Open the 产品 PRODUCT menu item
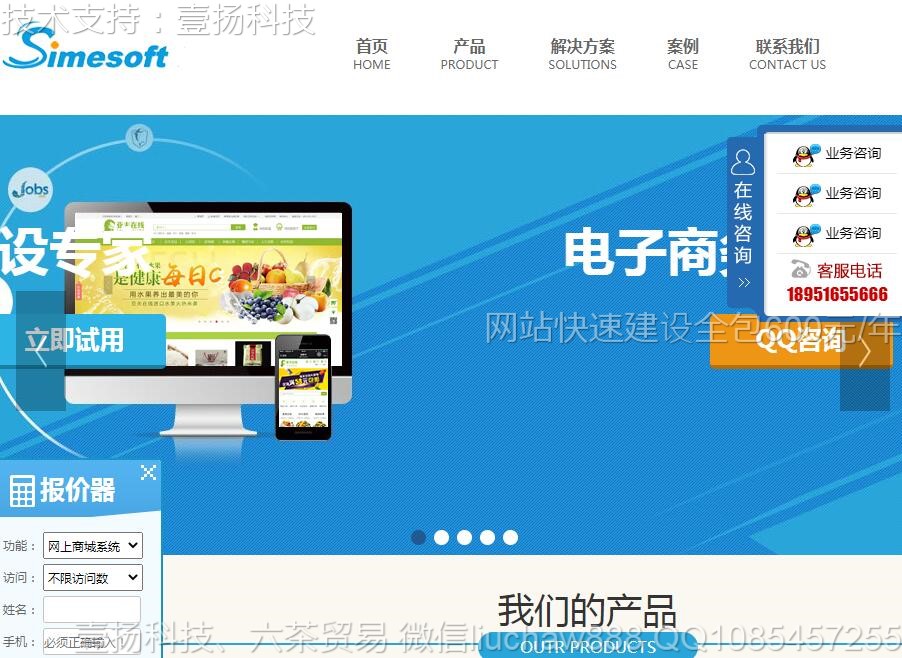 (469, 54)
